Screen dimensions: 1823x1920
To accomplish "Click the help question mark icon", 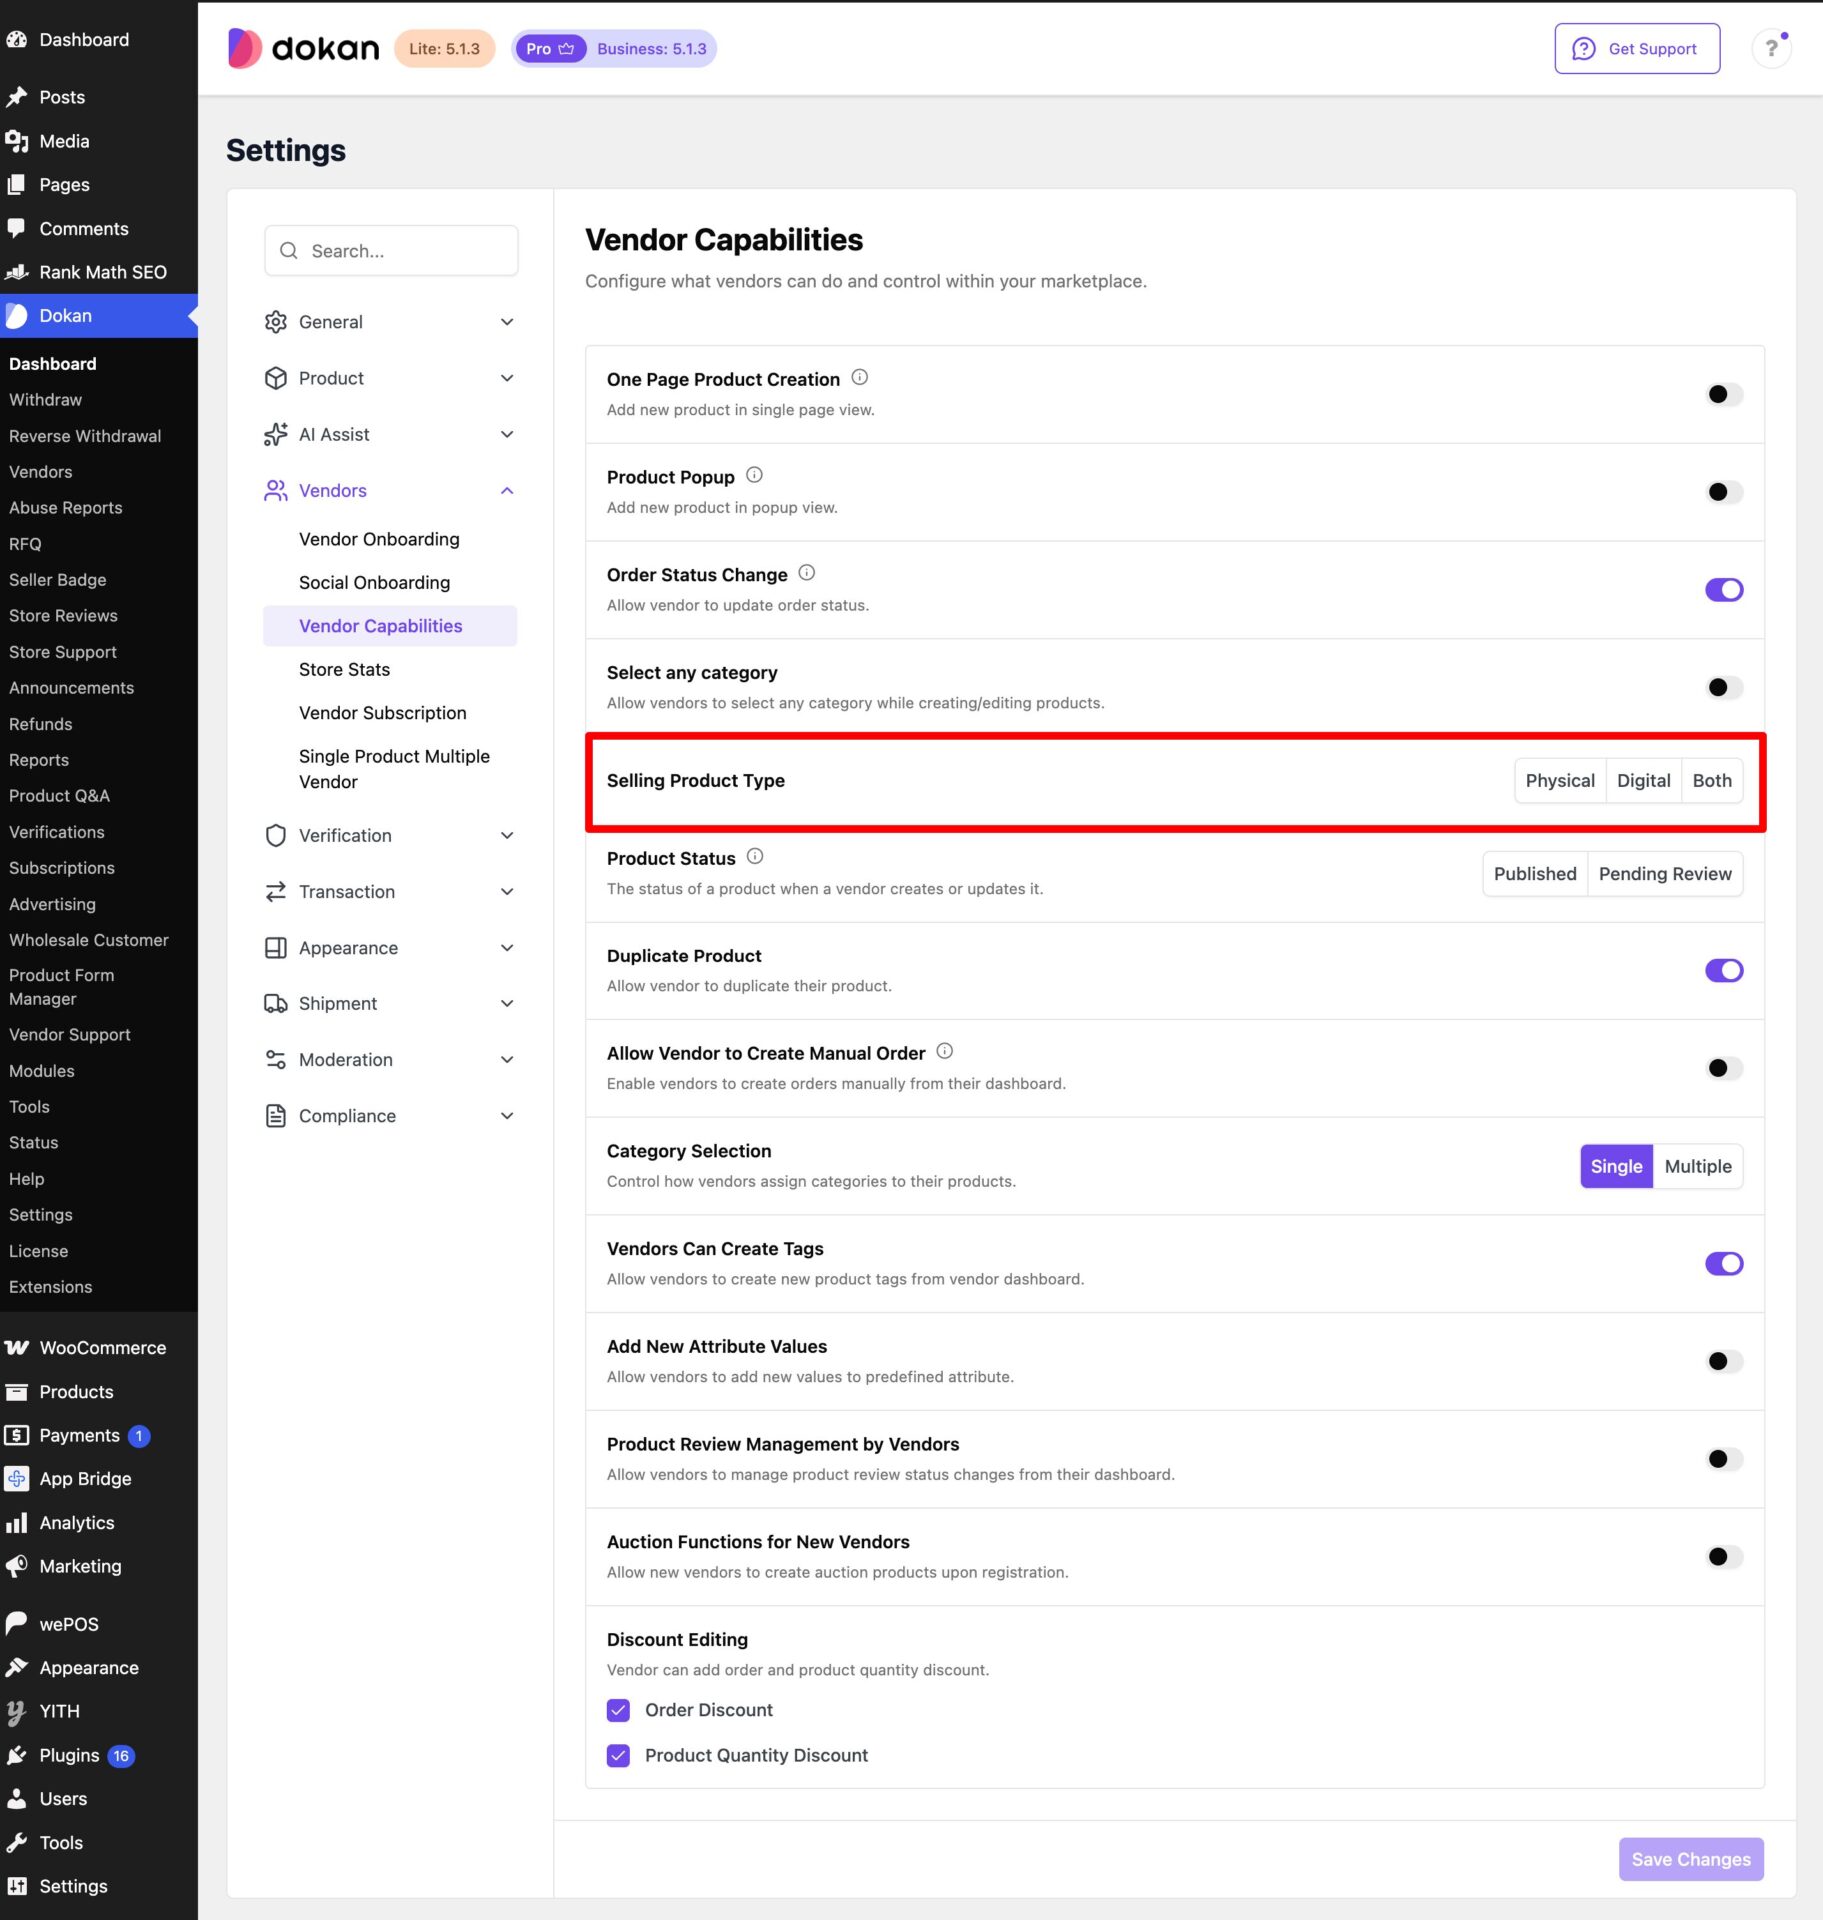I will point(1771,48).
